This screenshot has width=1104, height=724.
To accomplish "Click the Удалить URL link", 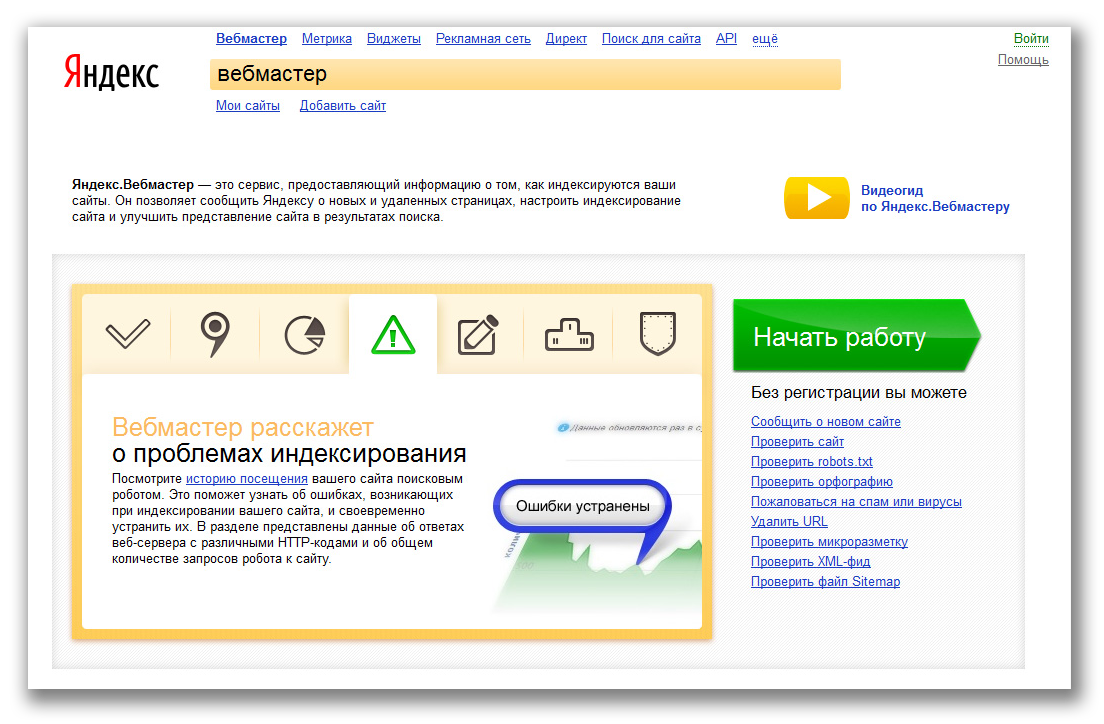I will tap(789, 521).
